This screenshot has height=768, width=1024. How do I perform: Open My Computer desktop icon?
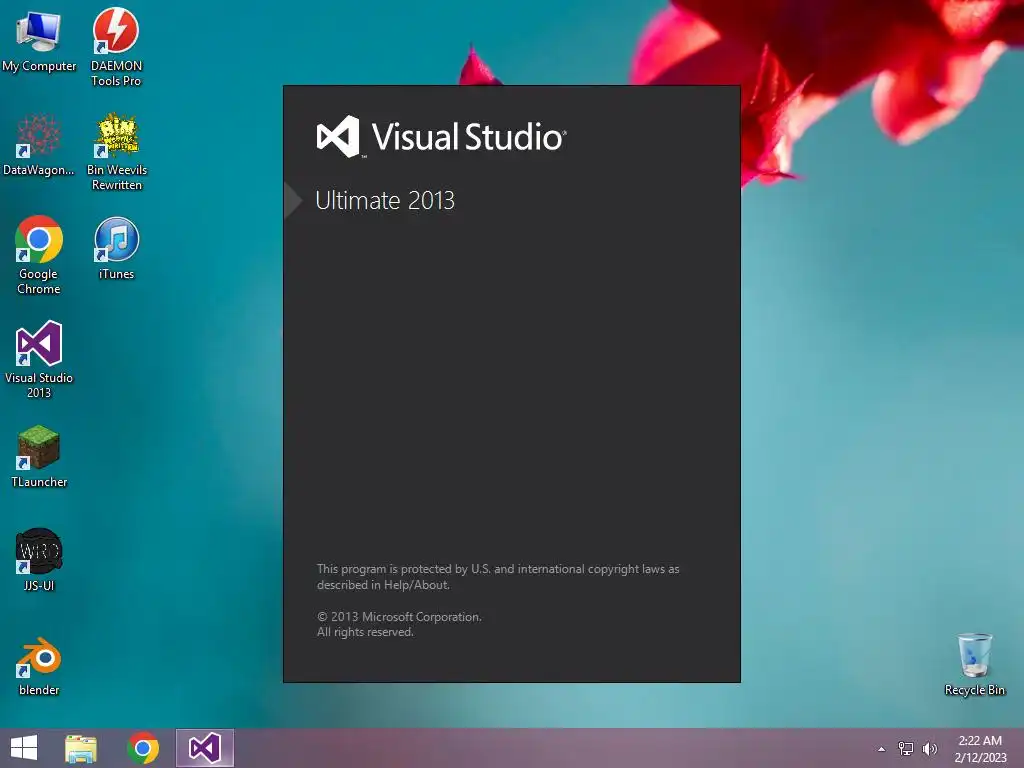tap(39, 42)
